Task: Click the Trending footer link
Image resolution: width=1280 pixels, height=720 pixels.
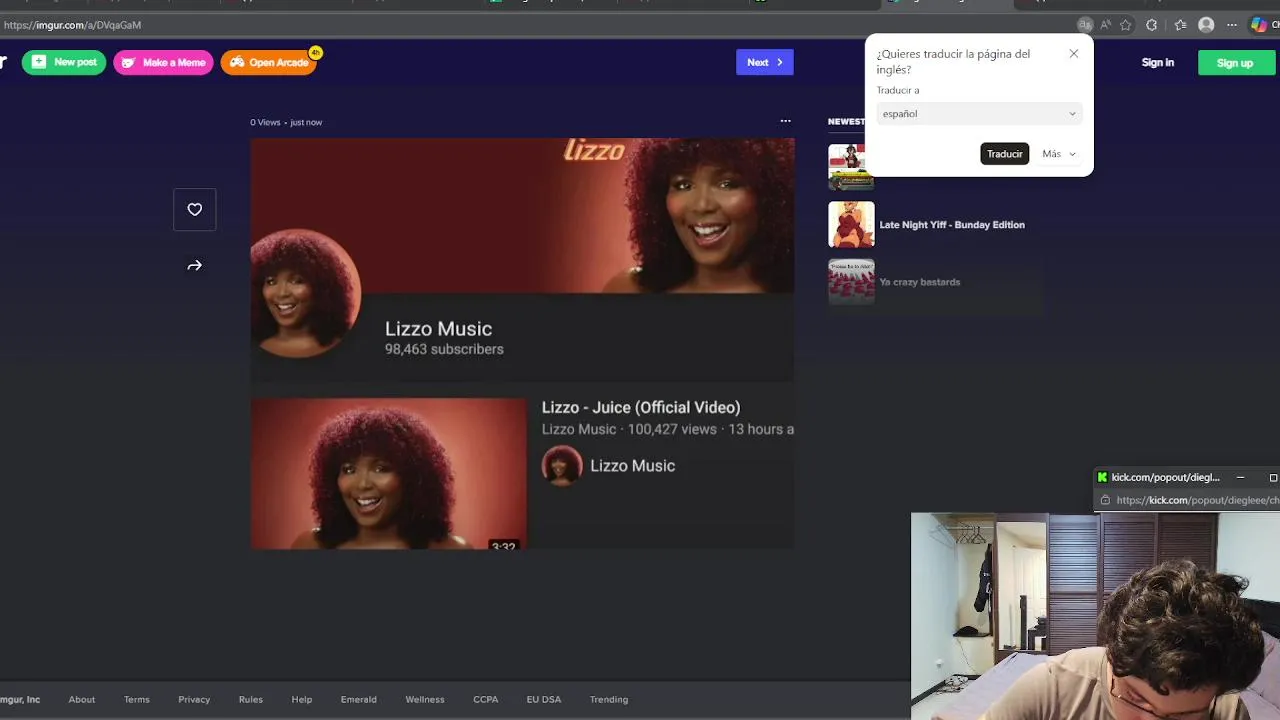Action: point(609,700)
